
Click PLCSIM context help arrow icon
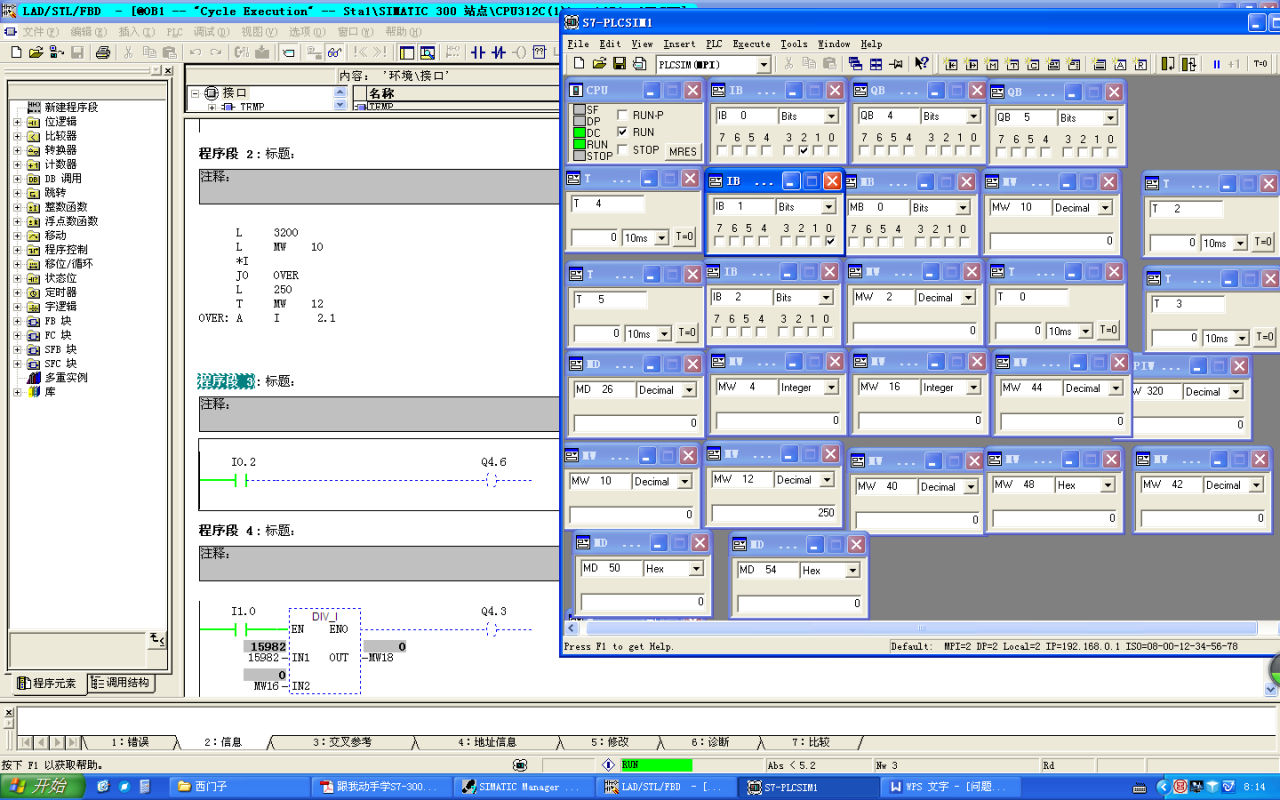click(922, 63)
